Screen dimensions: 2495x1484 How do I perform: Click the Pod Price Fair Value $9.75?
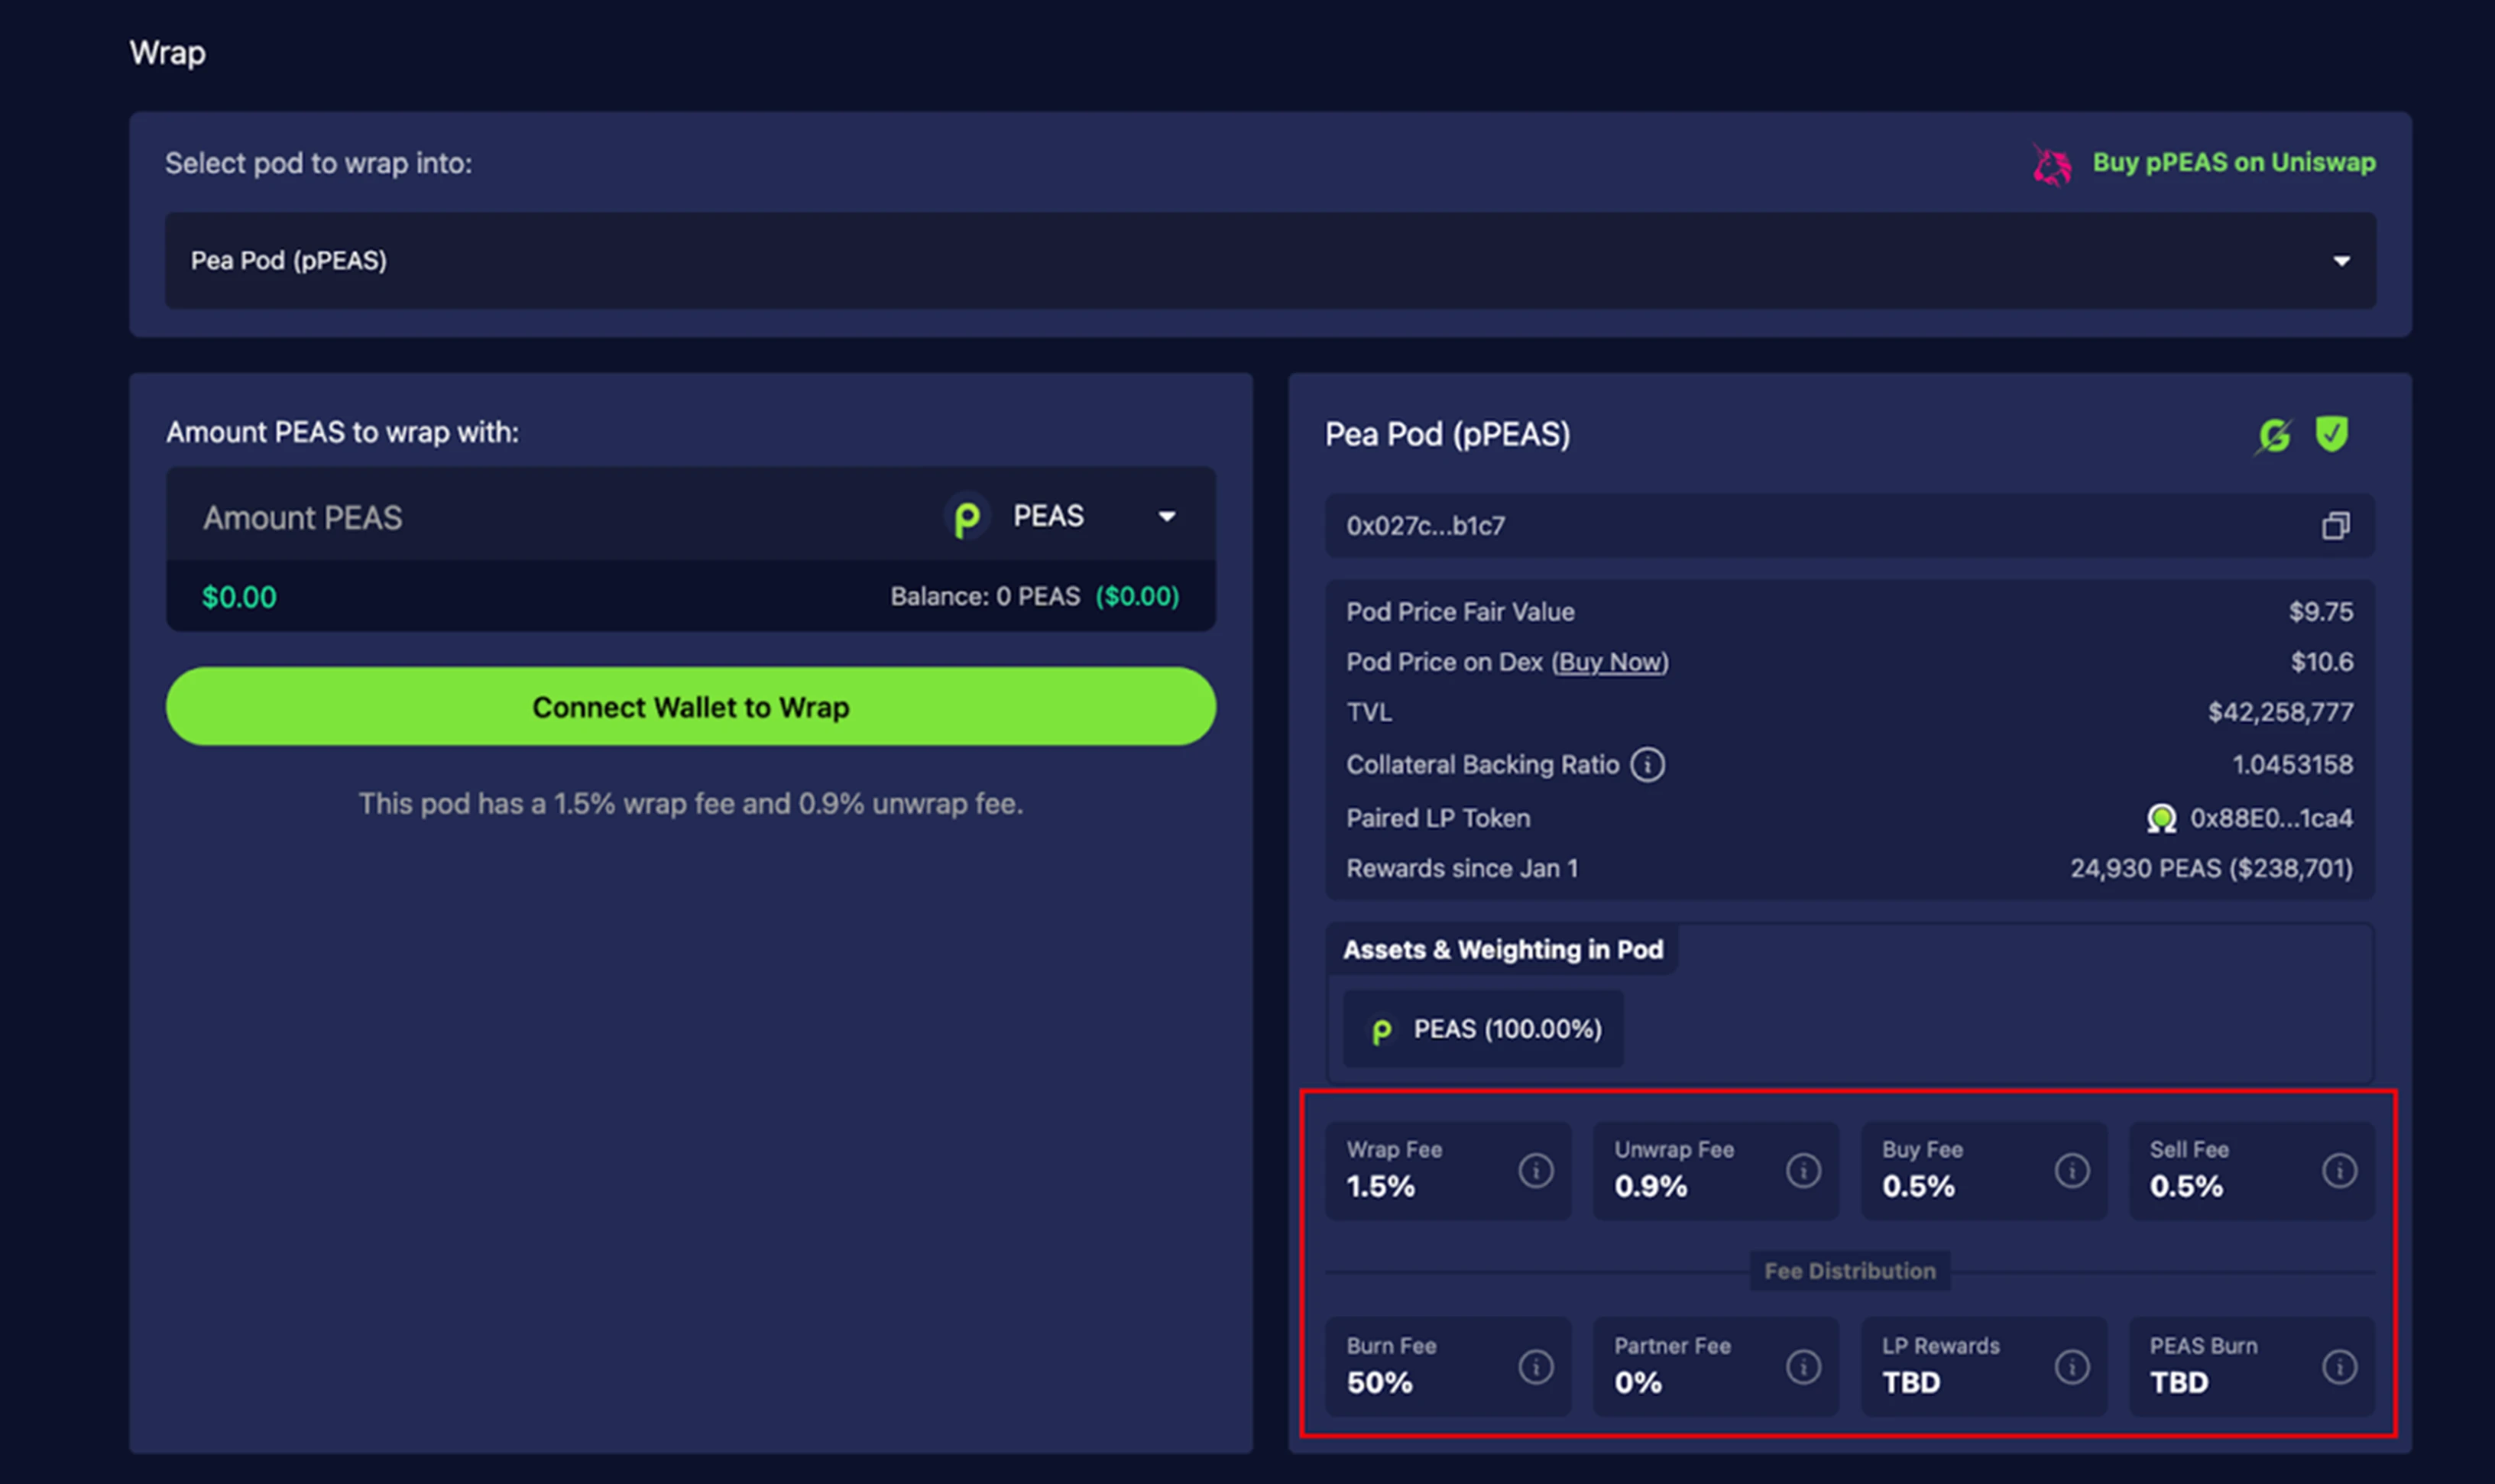(x=2321, y=611)
